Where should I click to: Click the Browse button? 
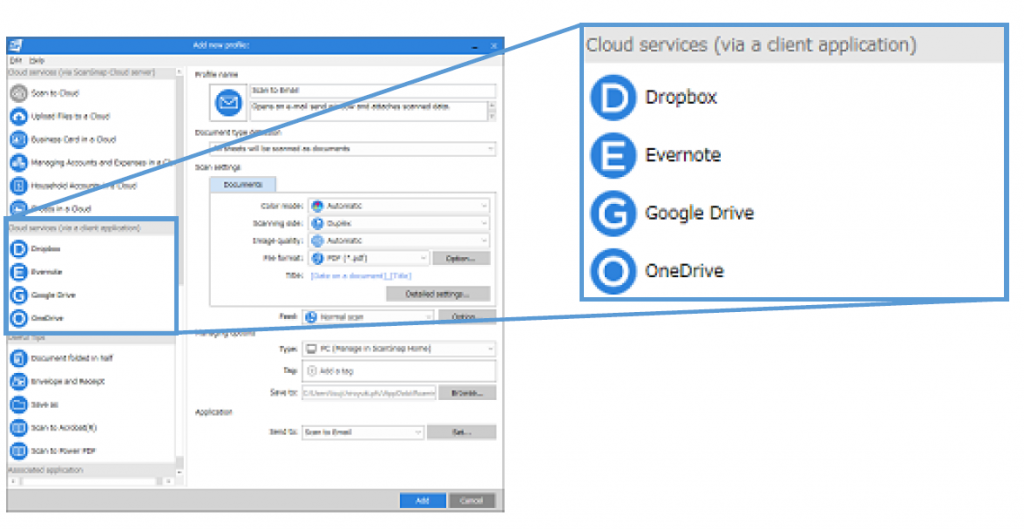[x=467, y=393]
